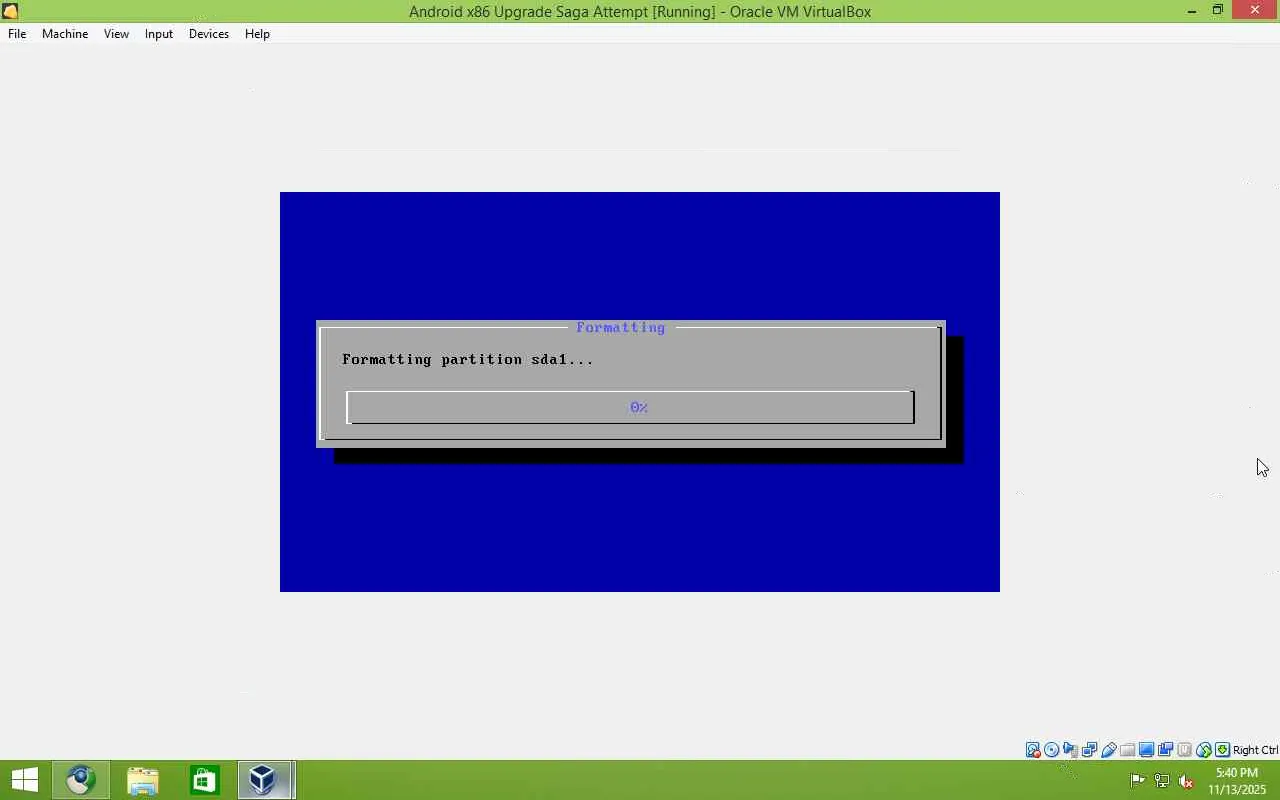Click the recording indicator icon

coord(1166,750)
